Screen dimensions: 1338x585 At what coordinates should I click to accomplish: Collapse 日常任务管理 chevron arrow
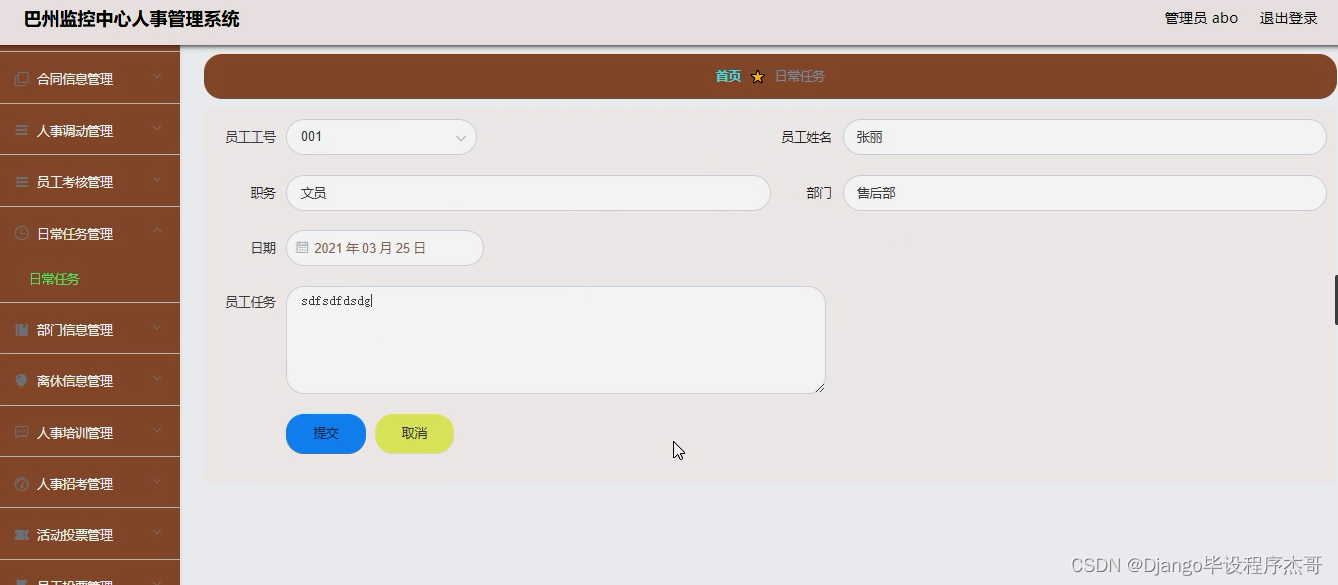[x=157, y=231]
